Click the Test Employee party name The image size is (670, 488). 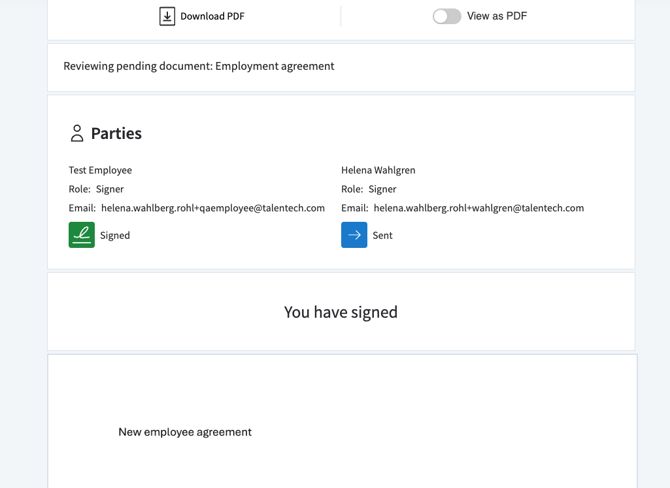click(100, 170)
